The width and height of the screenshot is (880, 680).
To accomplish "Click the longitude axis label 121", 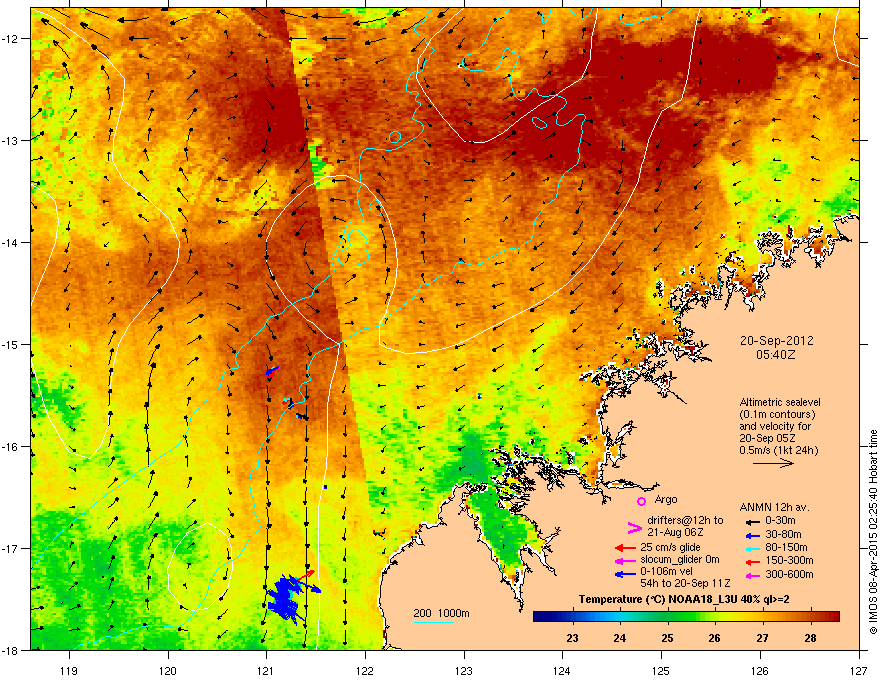I will pyautogui.click(x=266, y=670).
